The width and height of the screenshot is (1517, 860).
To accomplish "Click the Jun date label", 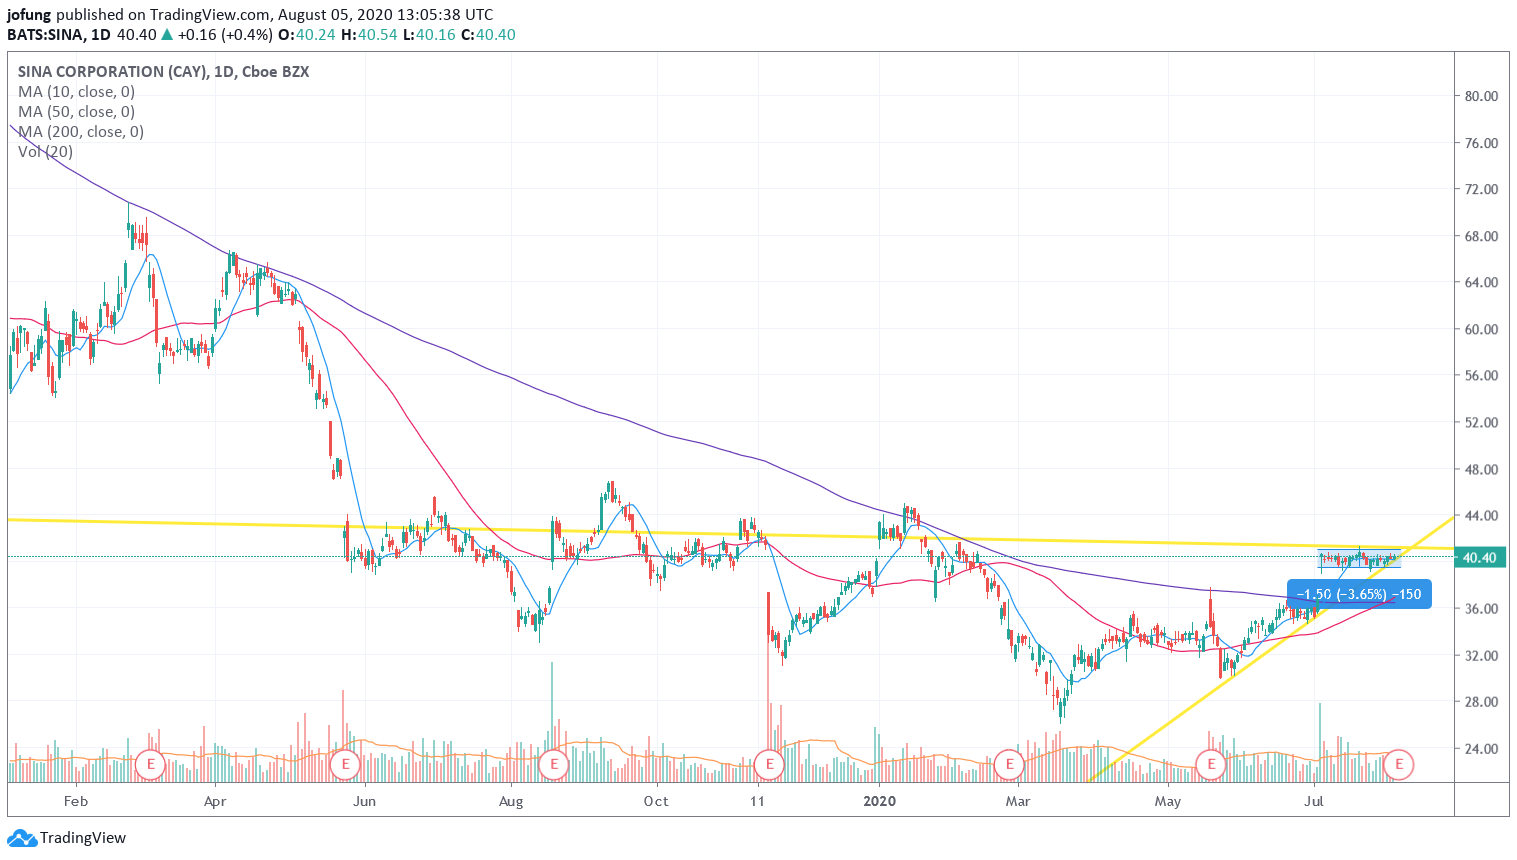I will (365, 802).
